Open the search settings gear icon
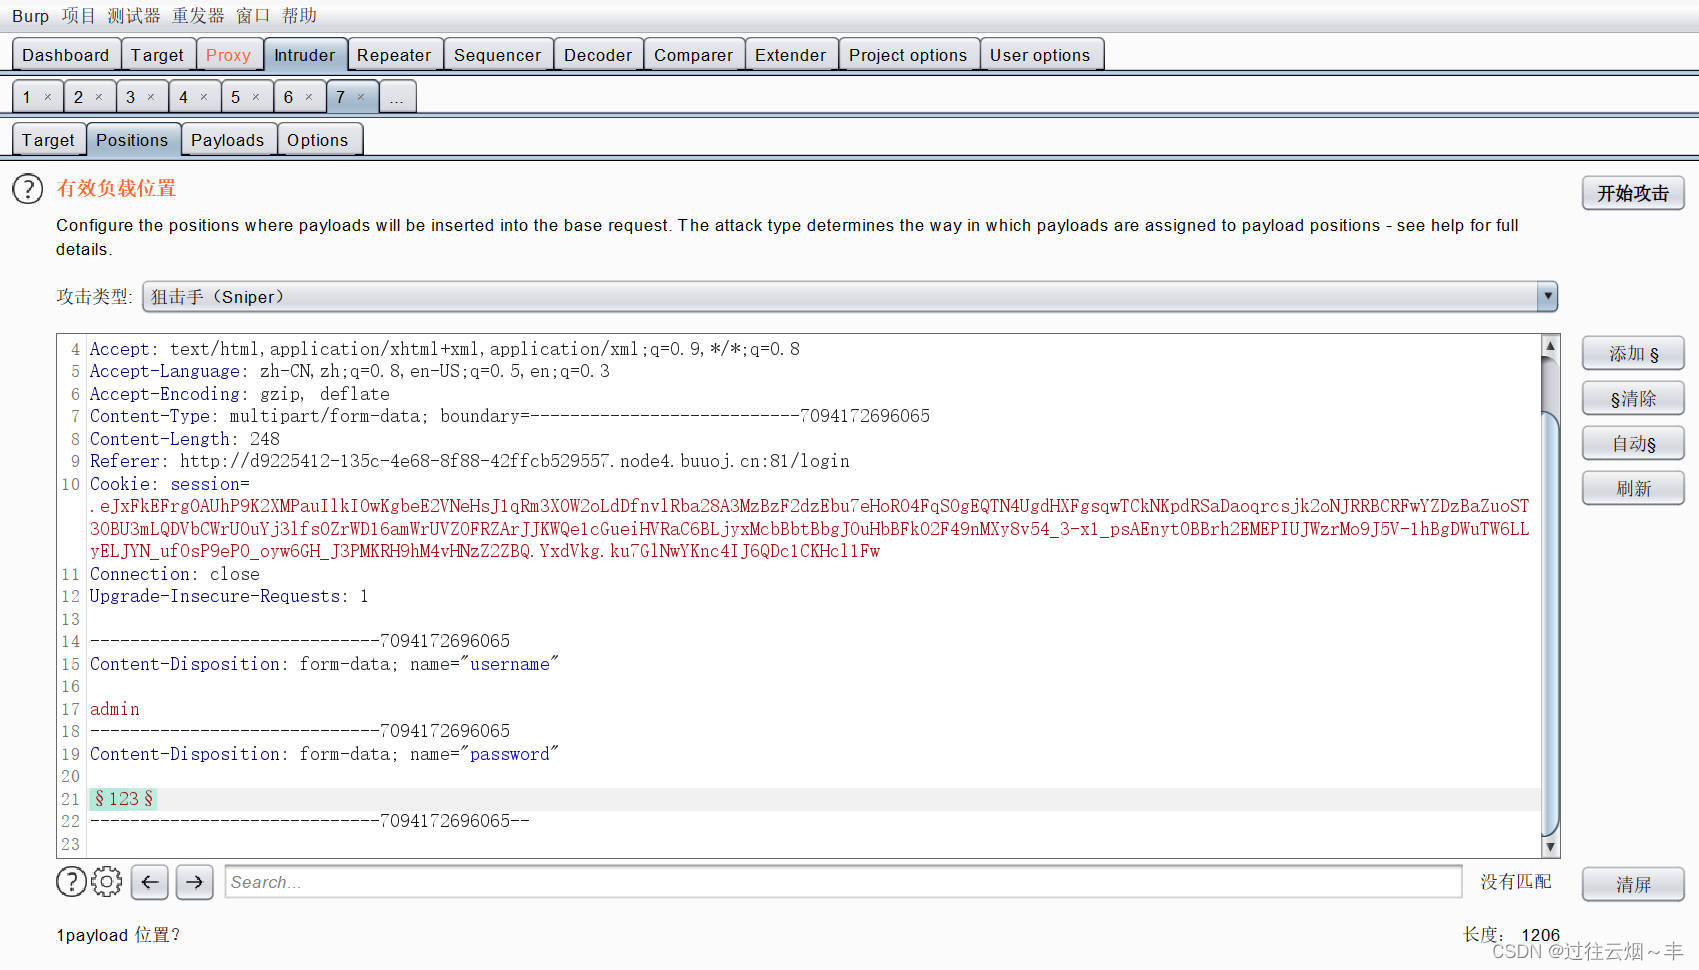The width and height of the screenshot is (1699, 970). (x=107, y=882)
